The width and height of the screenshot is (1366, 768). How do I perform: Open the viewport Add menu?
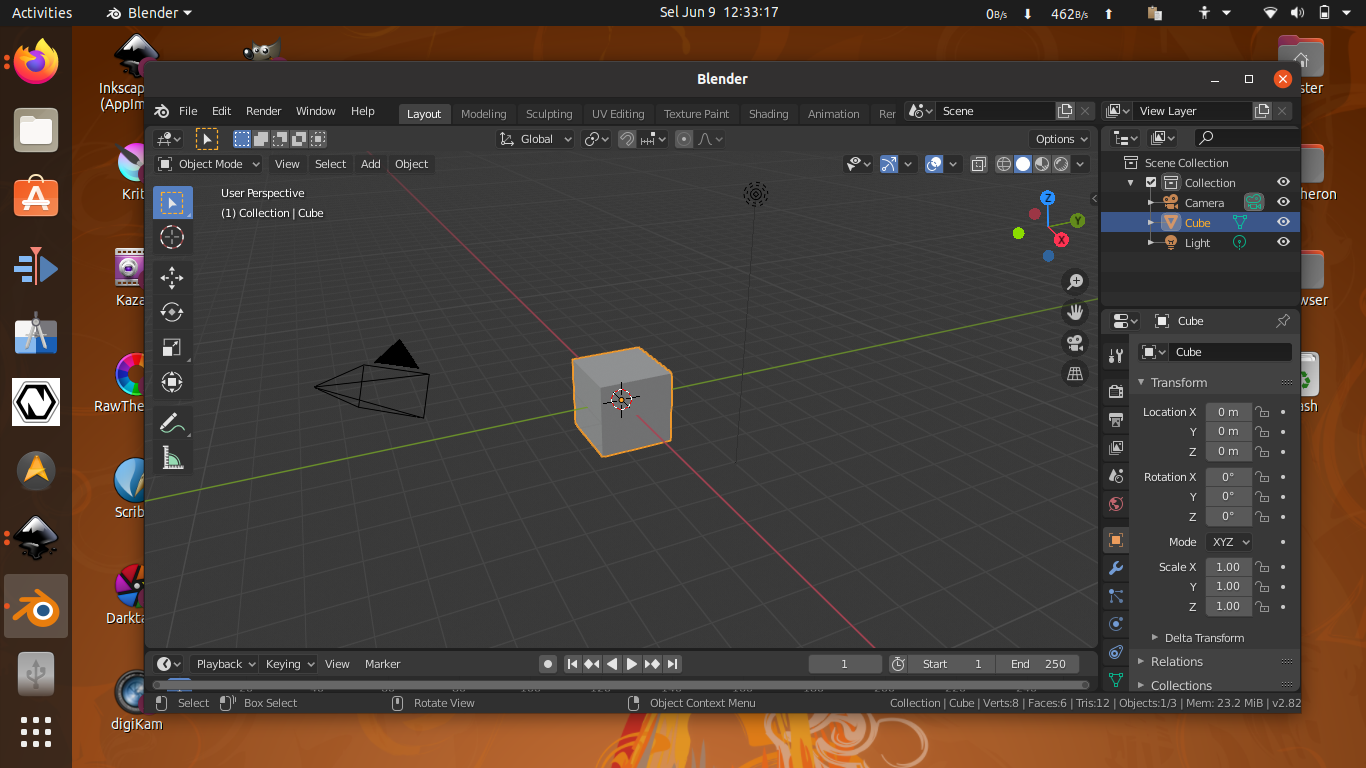tap(371, 164)
